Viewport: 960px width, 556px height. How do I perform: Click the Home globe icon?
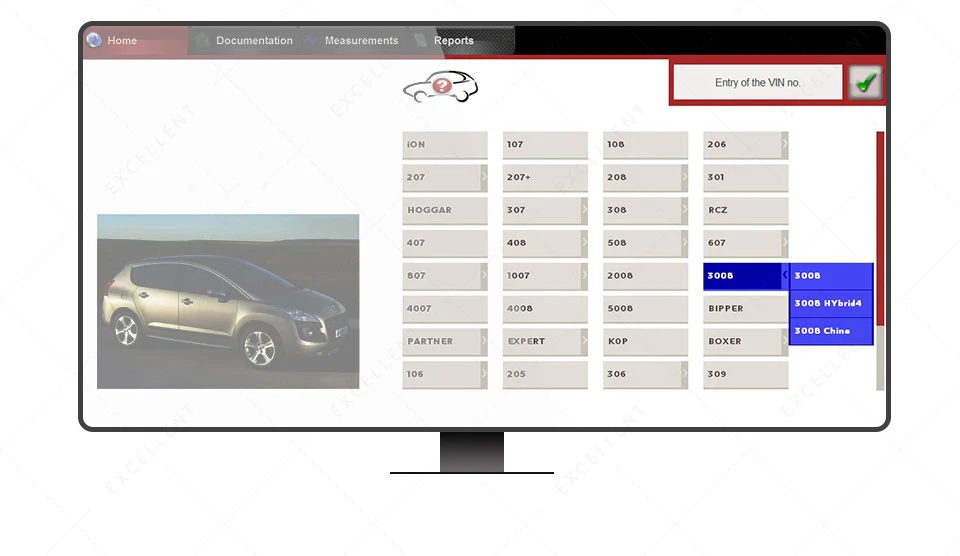click(94, 40)
